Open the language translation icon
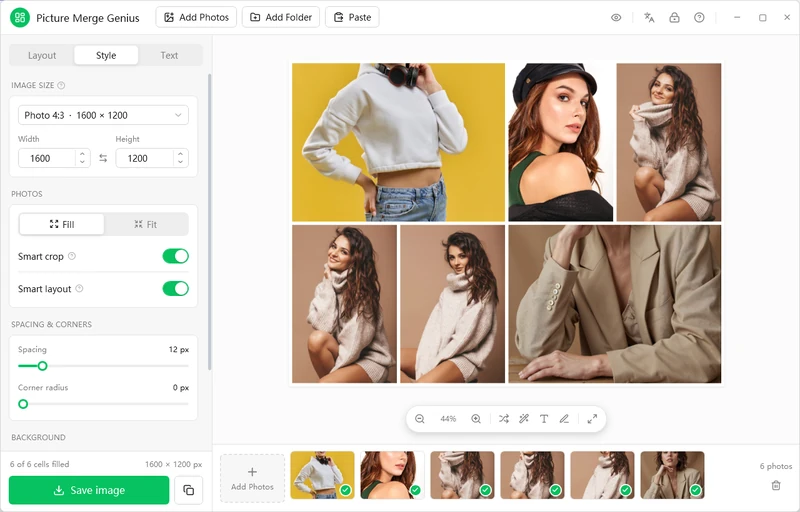This screenshot has height=512, width=800. pos(649,17)
